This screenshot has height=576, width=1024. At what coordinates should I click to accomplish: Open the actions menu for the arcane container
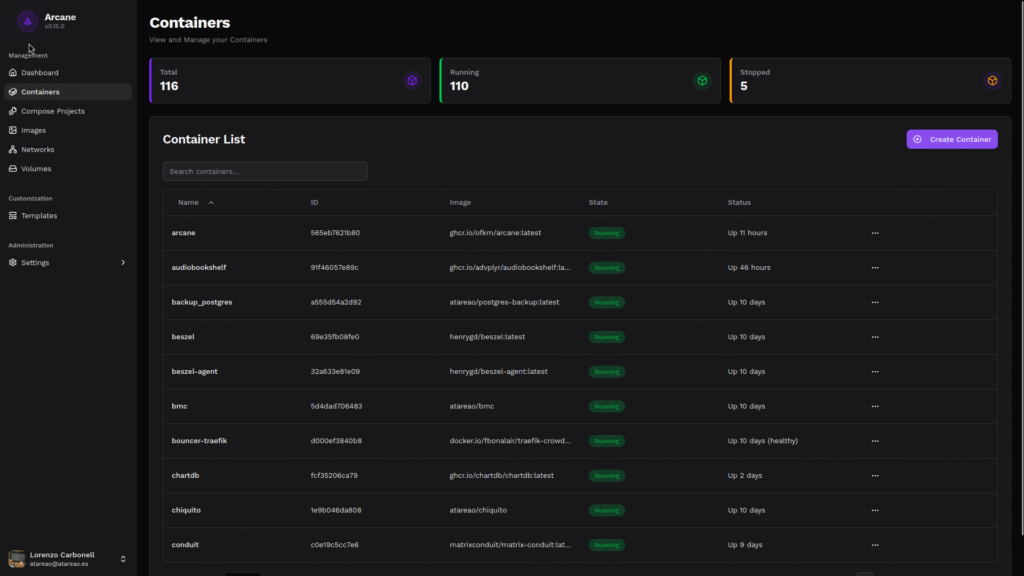point(875,233)
